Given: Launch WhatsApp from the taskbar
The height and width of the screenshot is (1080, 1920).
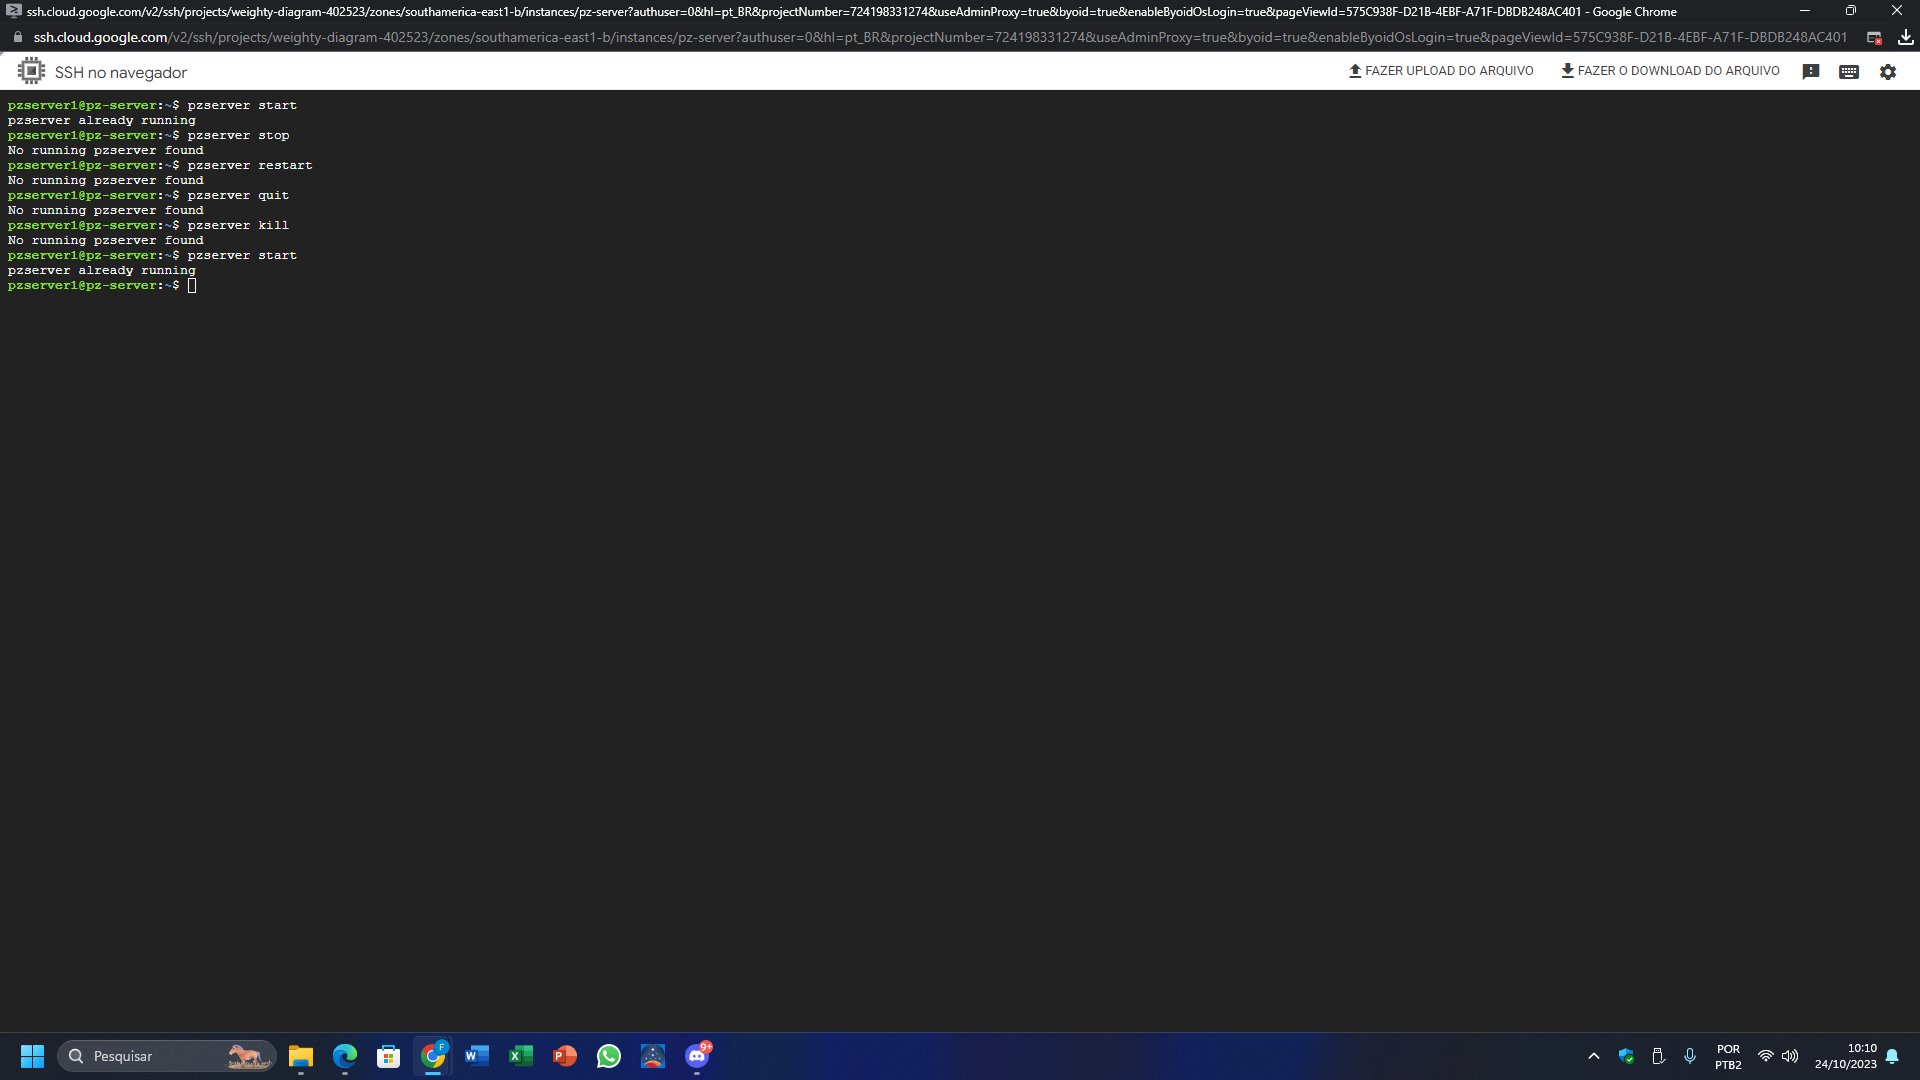Looking at the screenshot, I should point(609,1055).
